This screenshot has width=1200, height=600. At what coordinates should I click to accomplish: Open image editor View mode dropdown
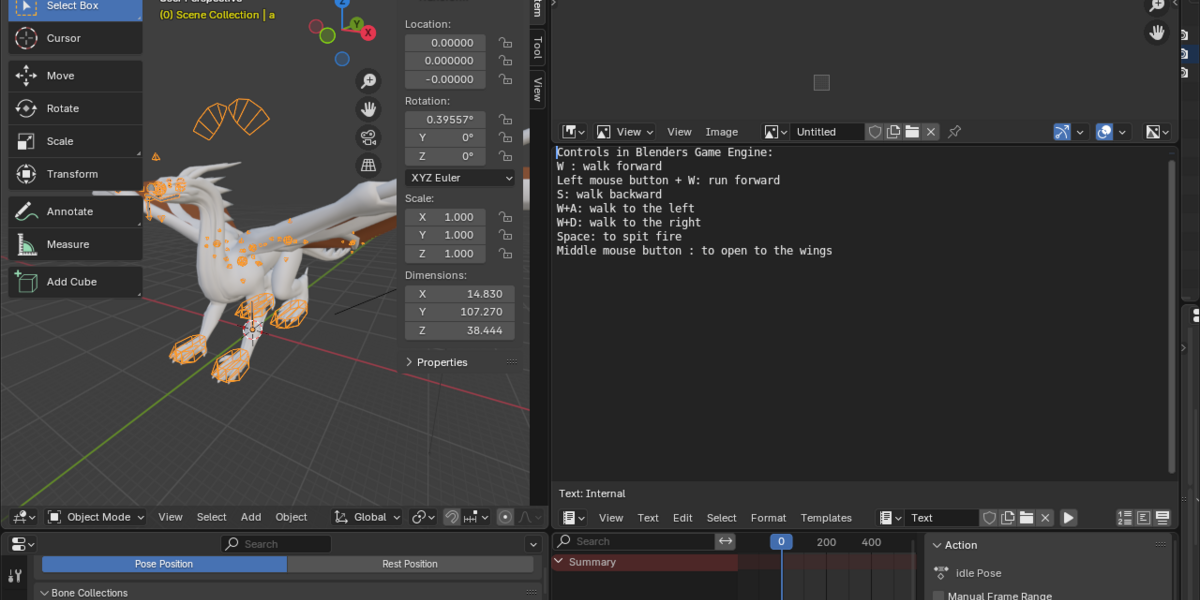(625, 132)
